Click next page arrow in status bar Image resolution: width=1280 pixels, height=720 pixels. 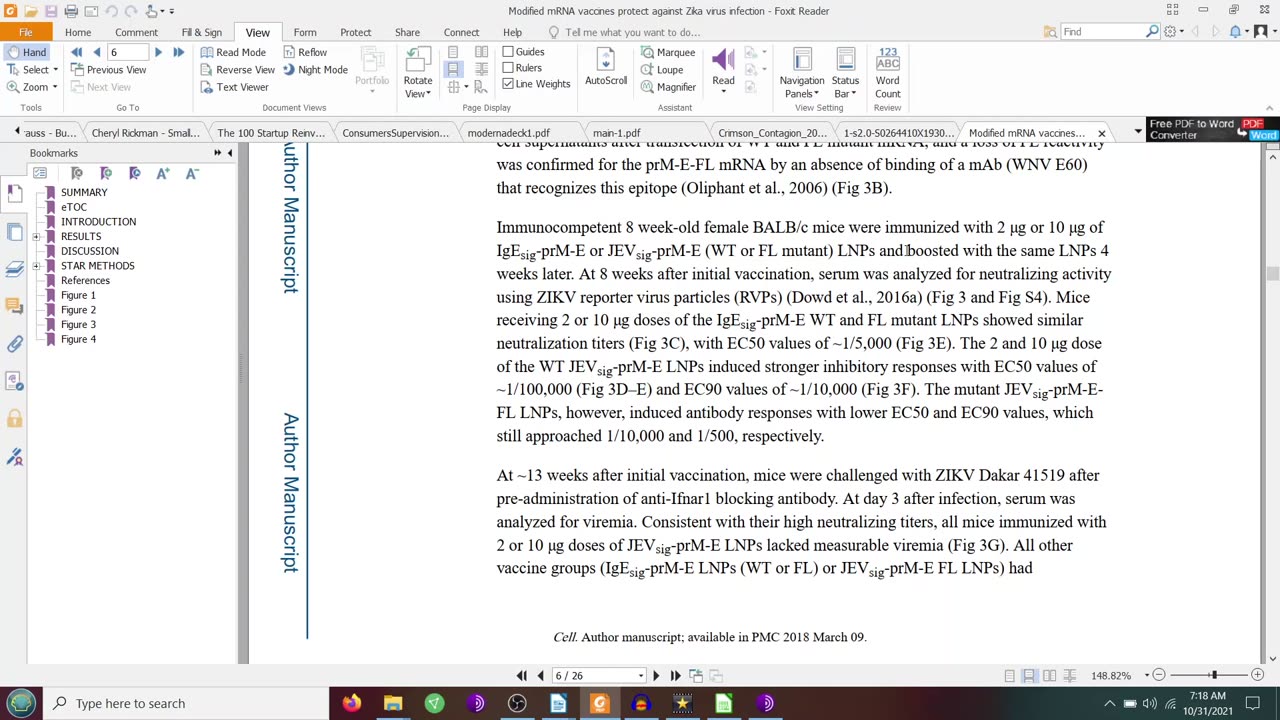[655, 676]
